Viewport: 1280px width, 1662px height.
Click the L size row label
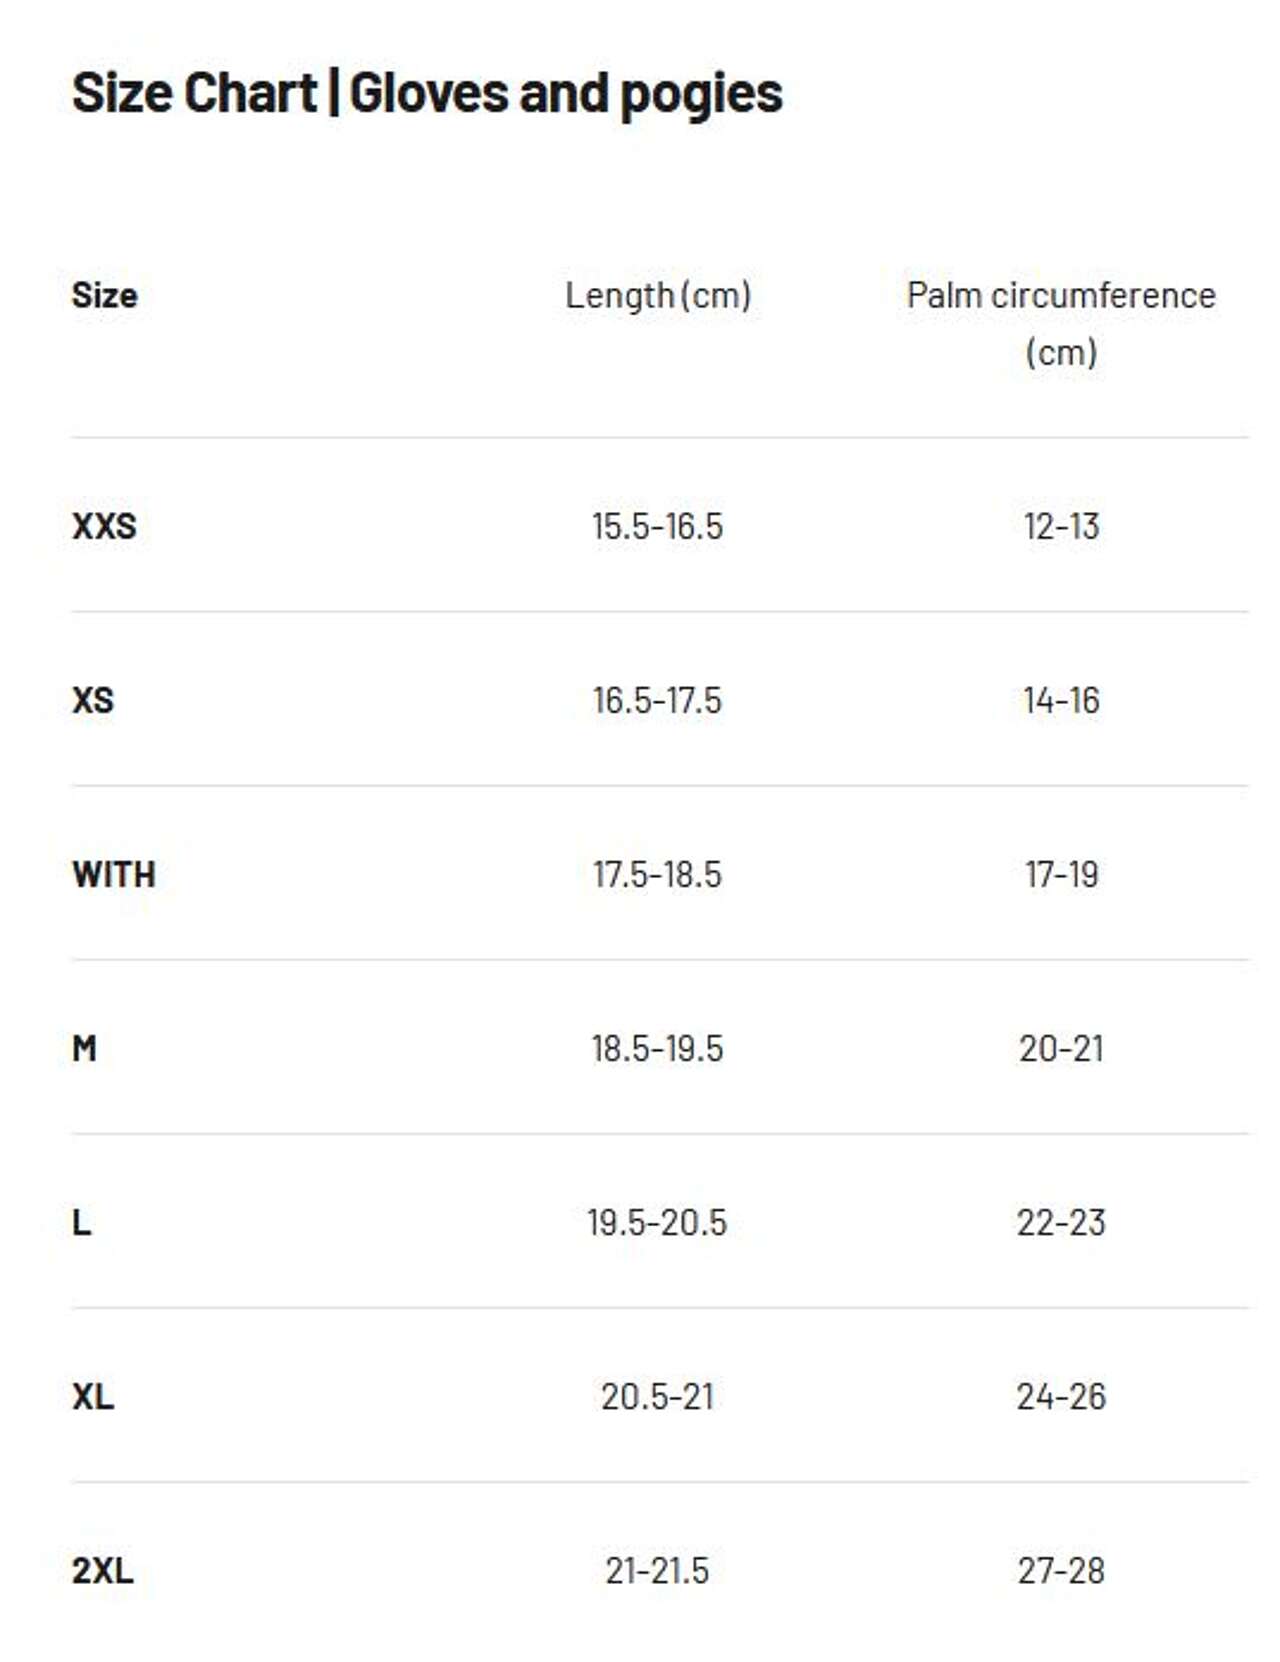(82, 1223)
